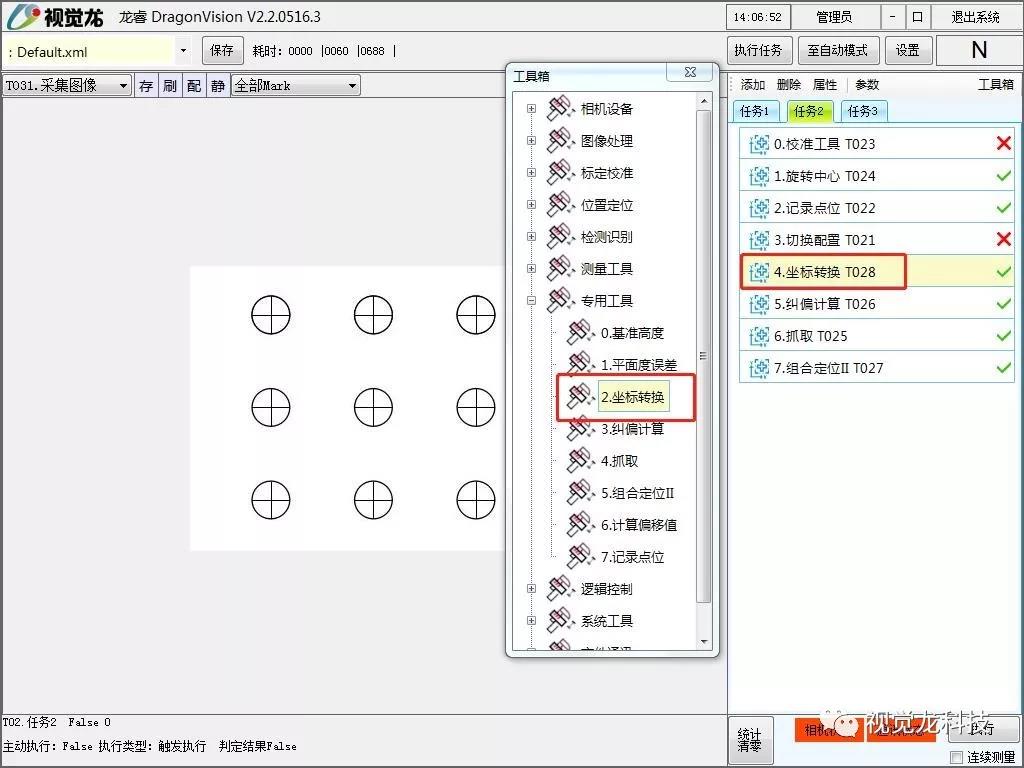
Task: Toggle the 存 button in image toolbar
Action: tap(146, 86)
